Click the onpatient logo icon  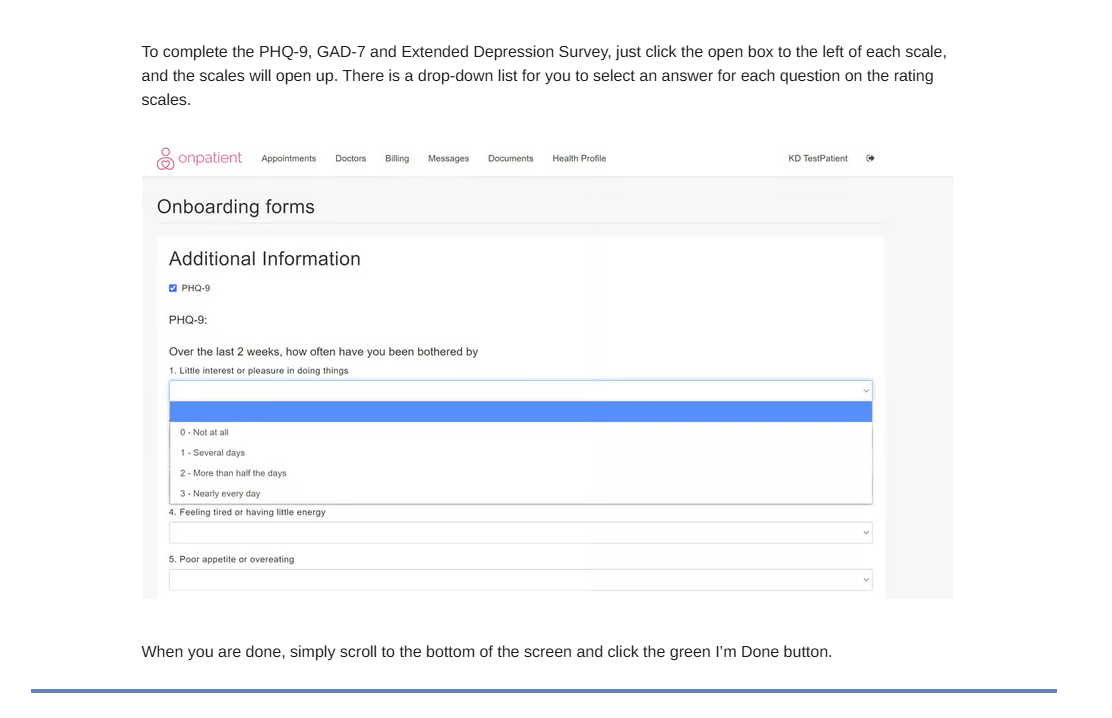(165, 159)
